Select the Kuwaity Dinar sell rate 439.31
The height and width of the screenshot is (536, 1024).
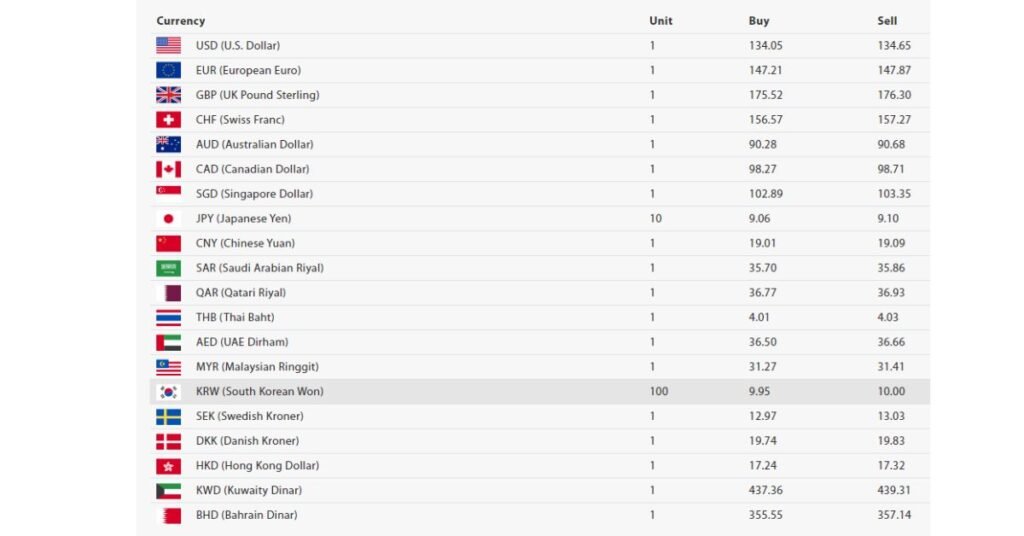coord(893,490)
